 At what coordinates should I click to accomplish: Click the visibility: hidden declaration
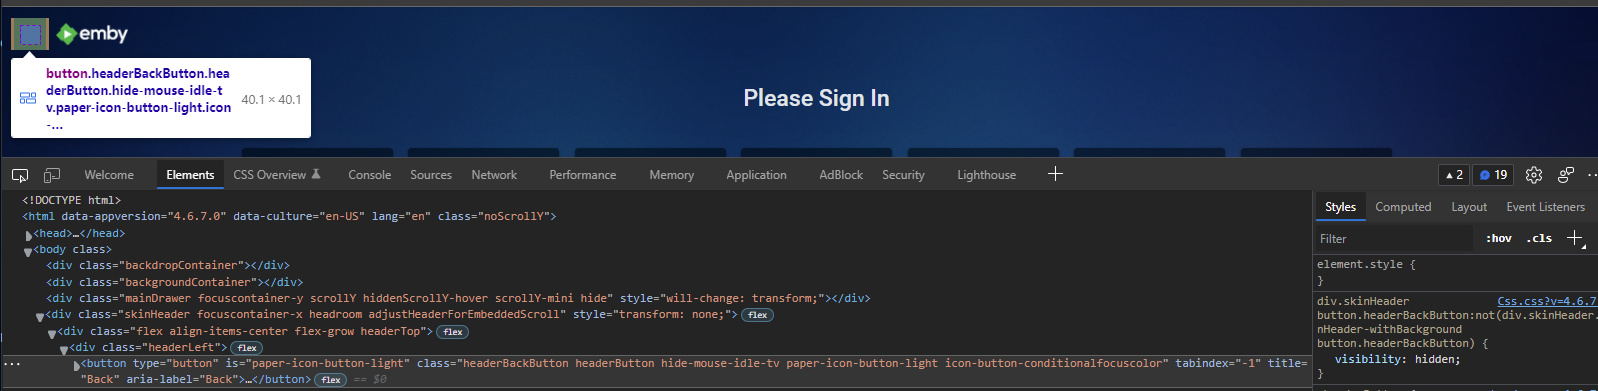[1397, 359]
